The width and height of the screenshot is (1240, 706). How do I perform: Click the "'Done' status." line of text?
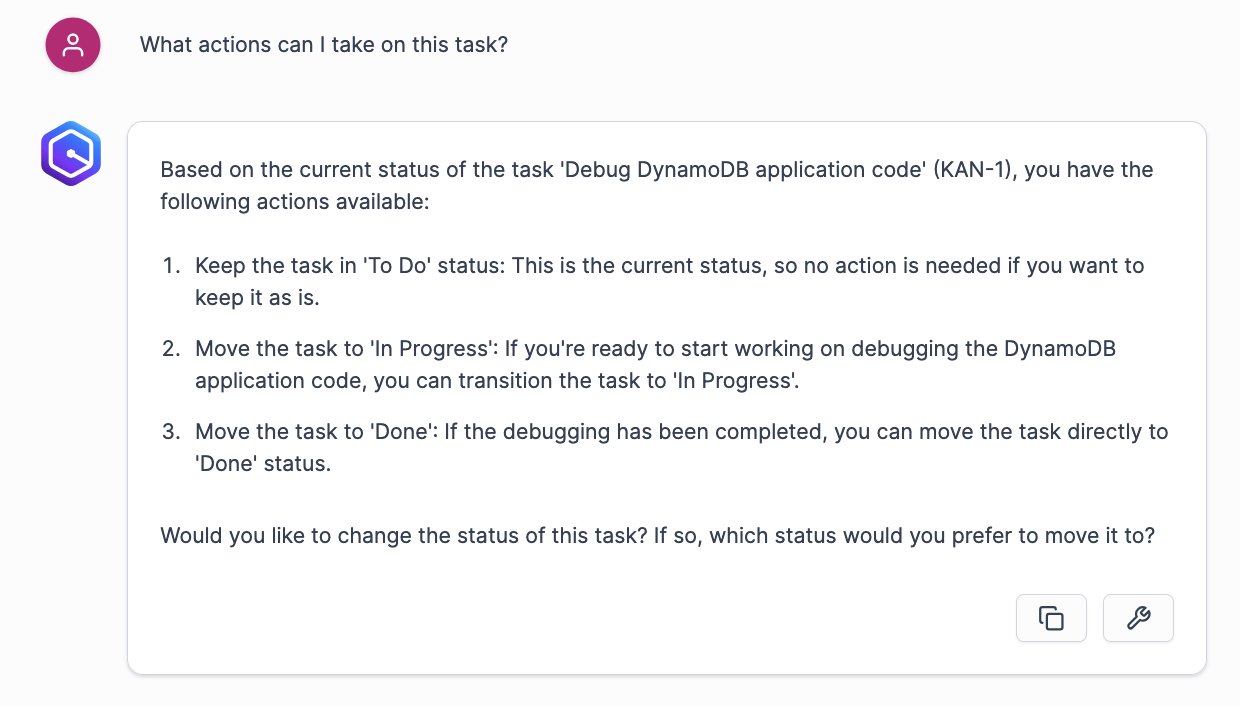click(x=262, y=464)
